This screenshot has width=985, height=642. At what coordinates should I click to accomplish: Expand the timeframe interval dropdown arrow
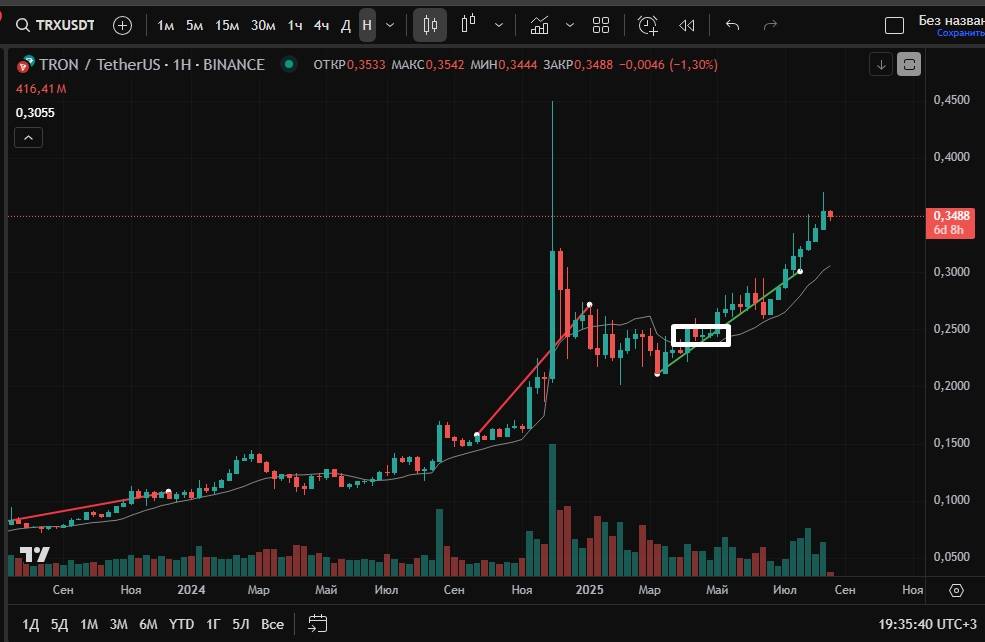(390, 25)
